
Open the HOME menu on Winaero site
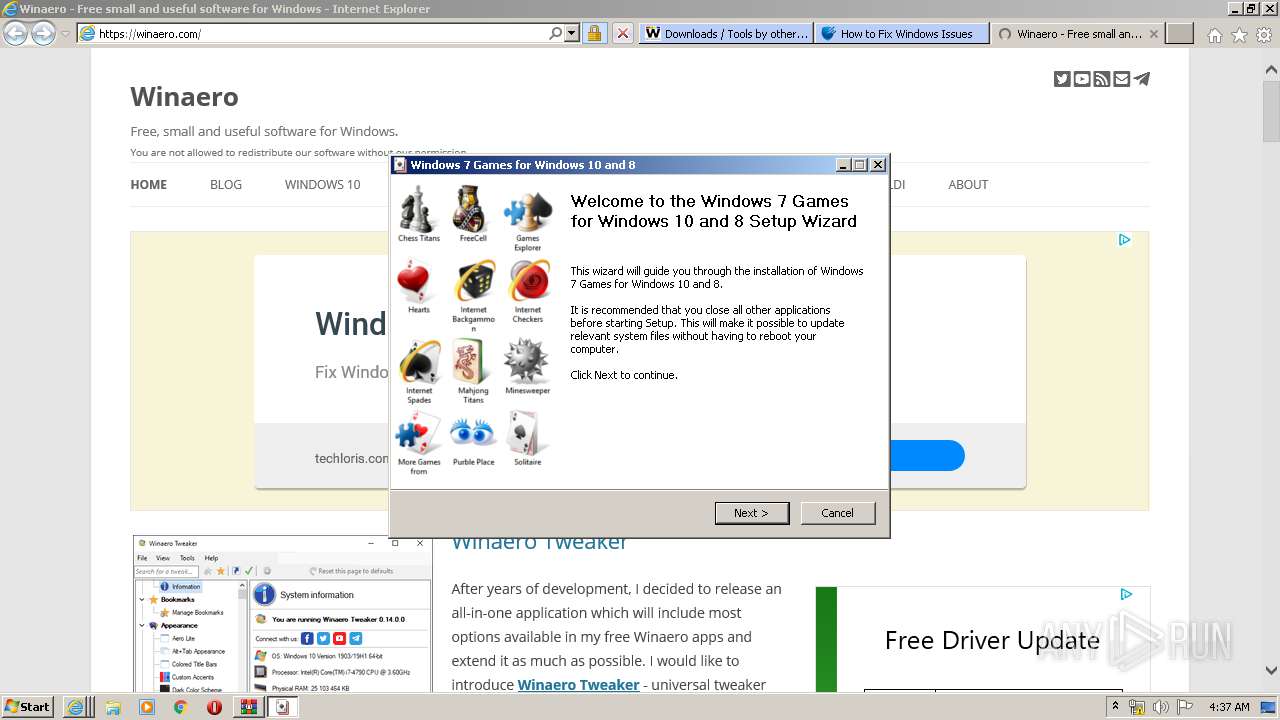pyautogui.click(x=149, y=184)
